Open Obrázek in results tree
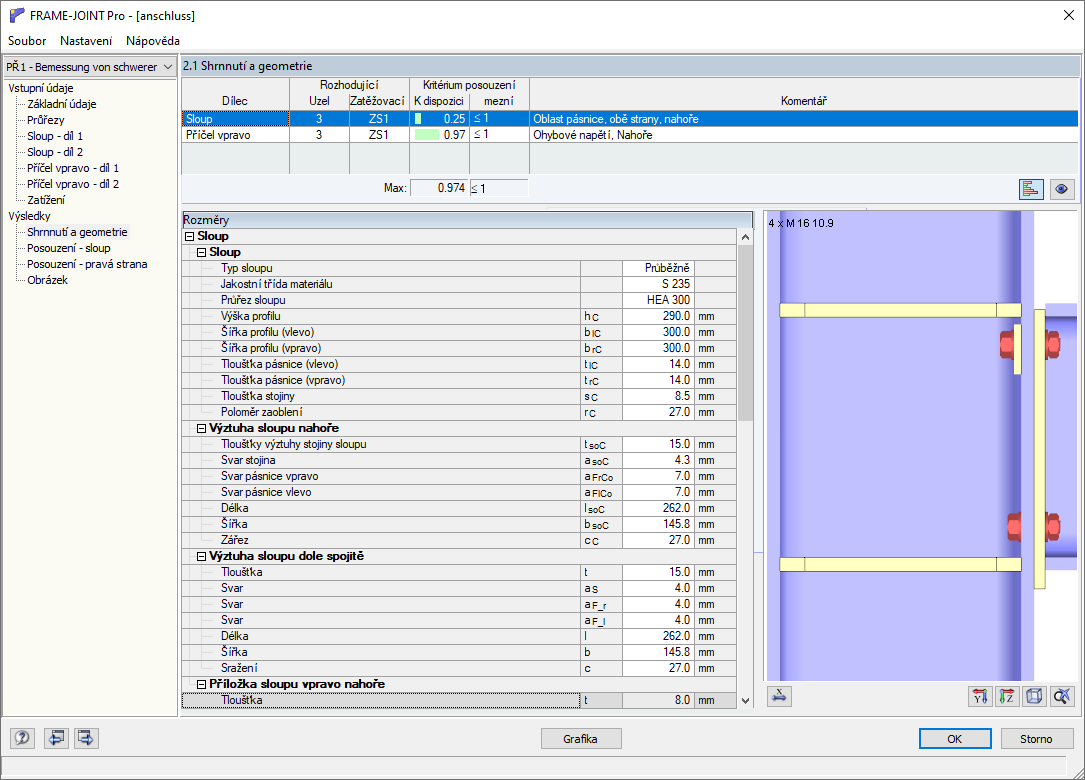The height and width of the screenshot is (780, 1085). tap(47, 280)
